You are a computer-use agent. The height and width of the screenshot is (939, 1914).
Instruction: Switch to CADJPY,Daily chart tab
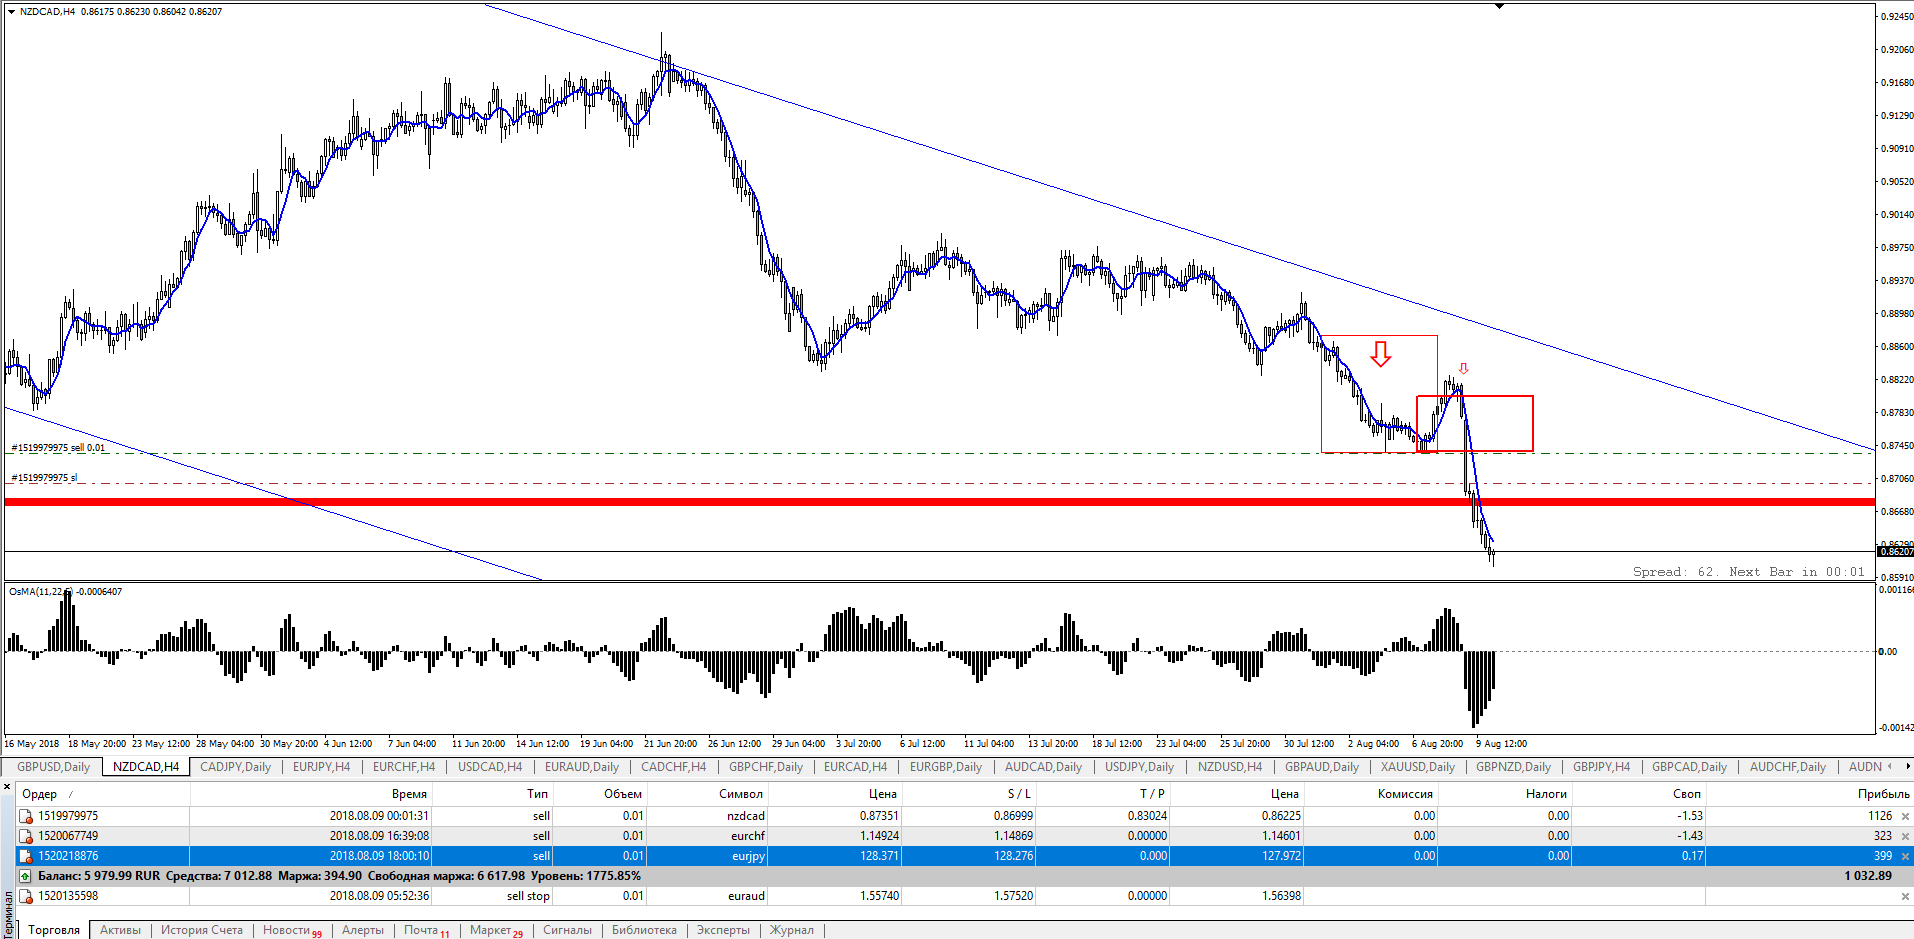[x=236, y=767]
